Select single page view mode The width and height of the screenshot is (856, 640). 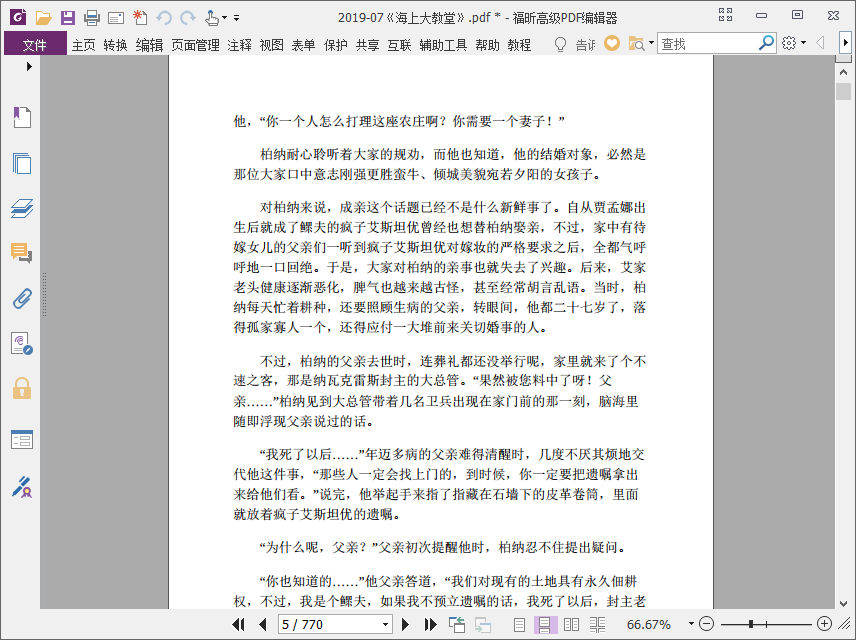pyautogui.click(x=519, y=624)
